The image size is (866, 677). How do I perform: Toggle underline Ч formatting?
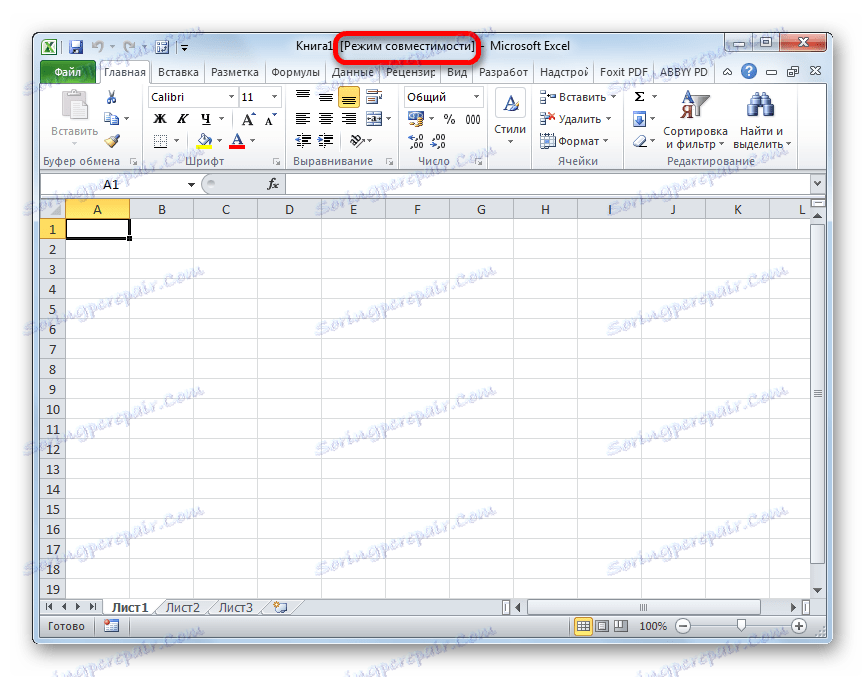coord(205,119)
